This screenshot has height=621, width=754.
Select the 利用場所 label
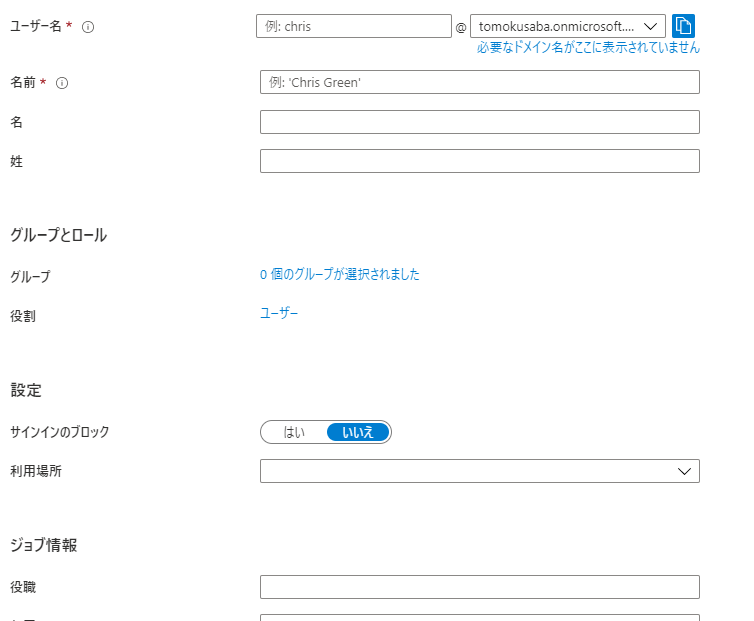(x=36, y=471)
